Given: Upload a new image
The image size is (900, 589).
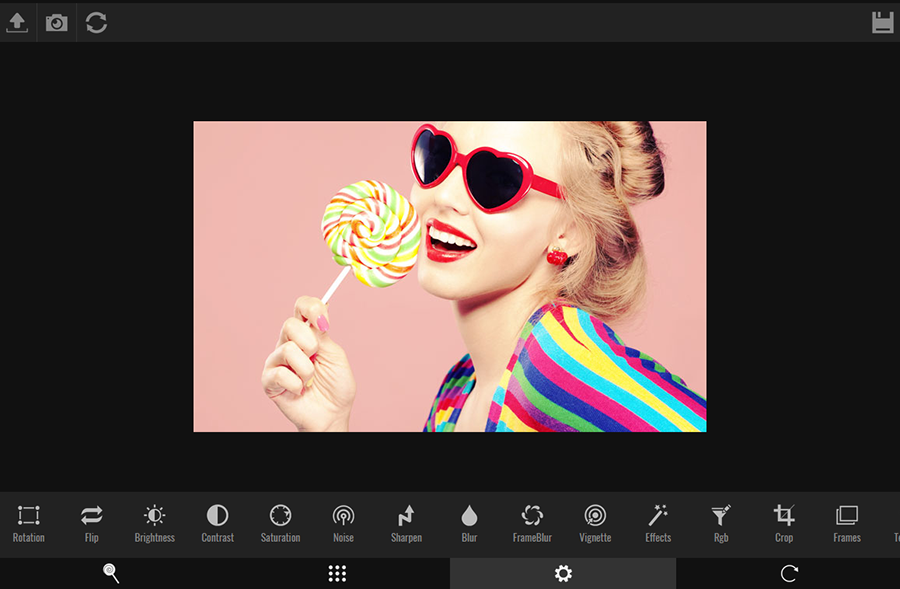Looking at the screenshot, I should [18, 22].
